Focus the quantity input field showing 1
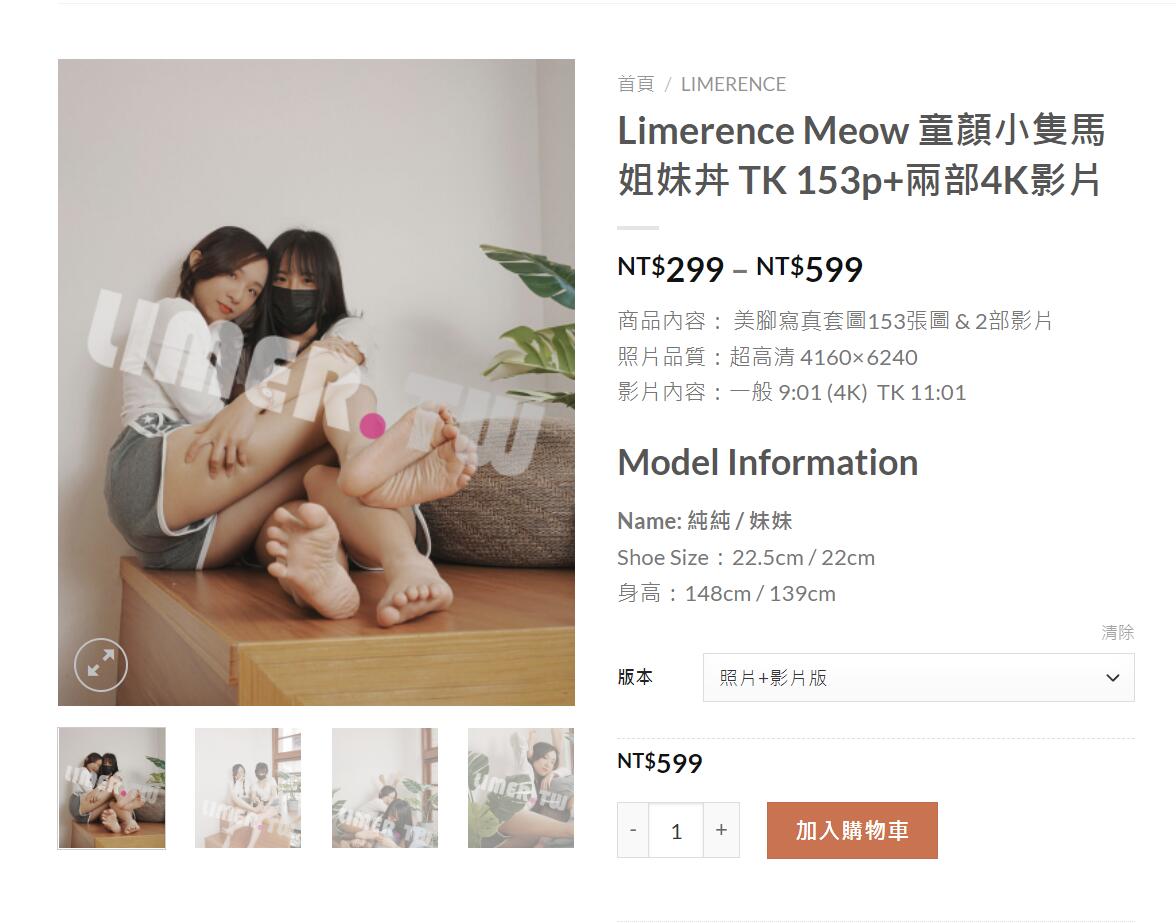1176x923 pixels. tap(676, 830)
